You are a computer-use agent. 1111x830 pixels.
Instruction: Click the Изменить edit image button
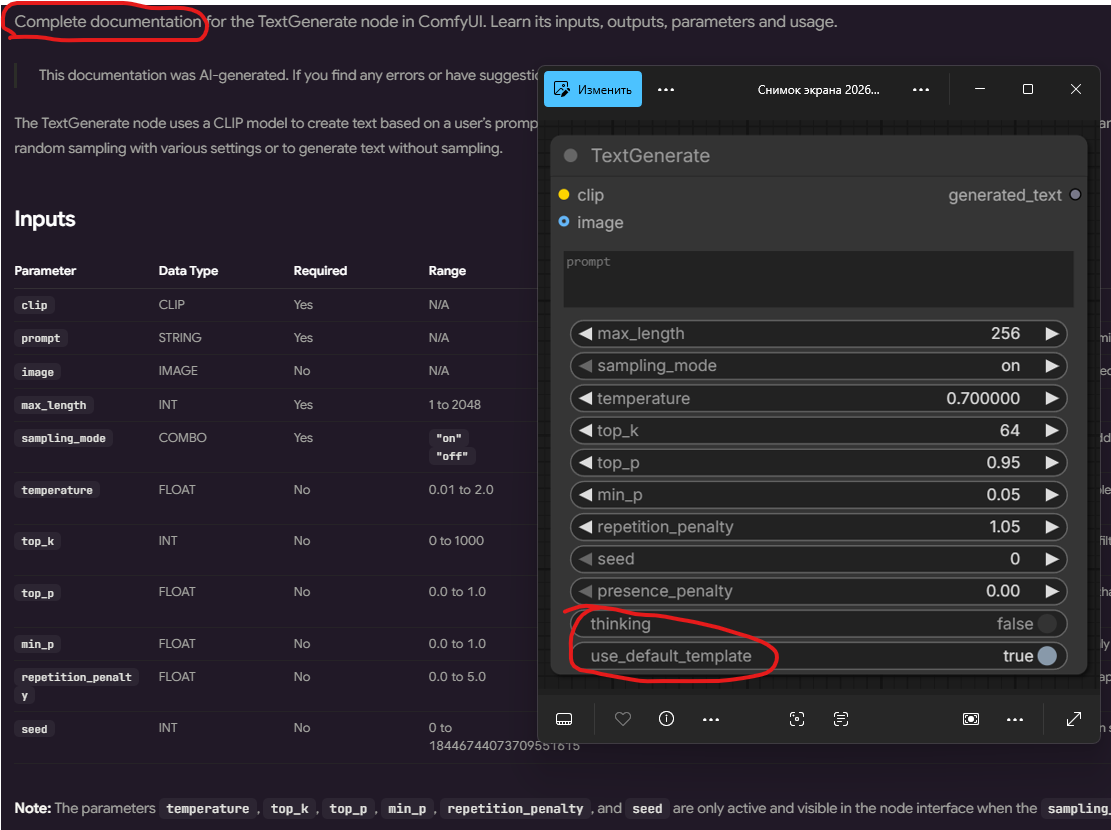click(x=593, y=89)
